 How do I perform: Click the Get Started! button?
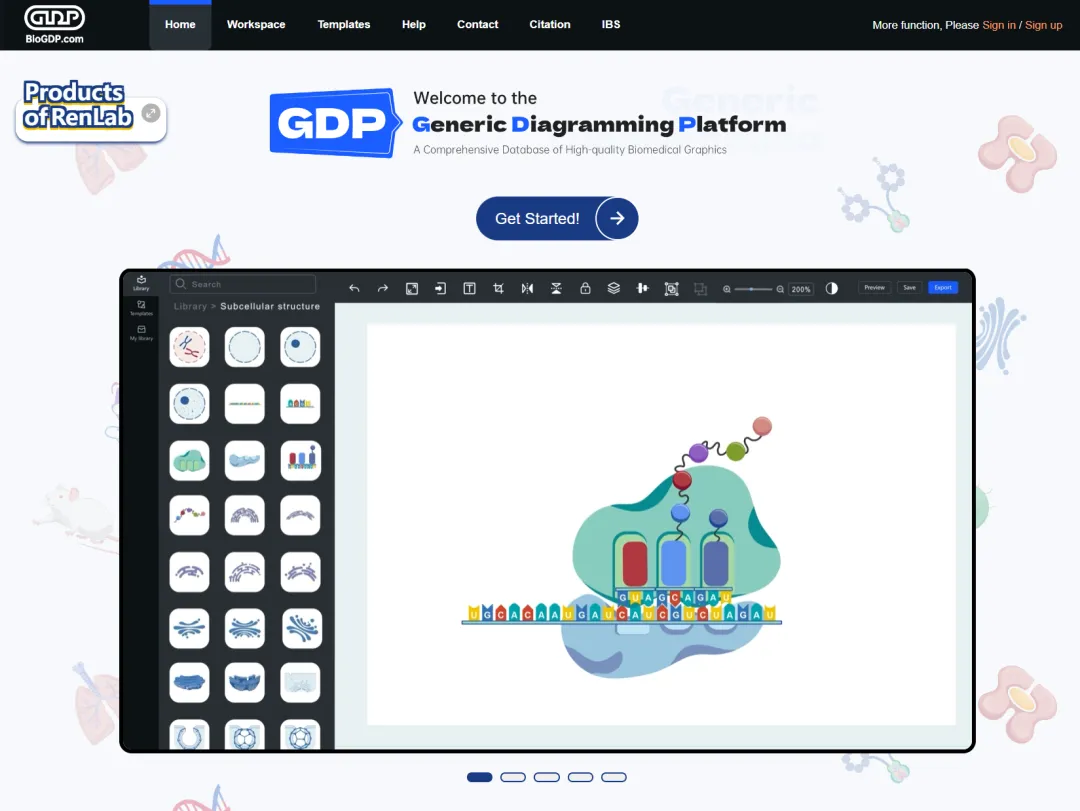[x=557, y=218]
